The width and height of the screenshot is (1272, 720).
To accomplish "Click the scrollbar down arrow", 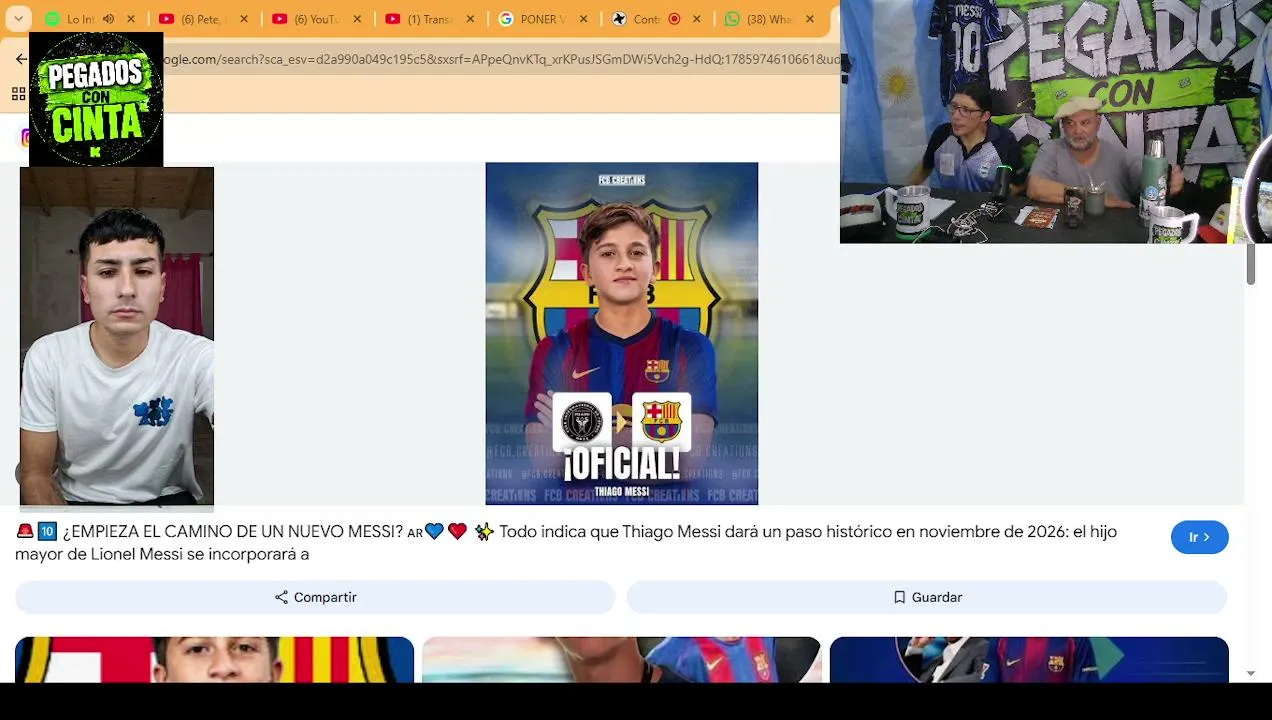I will pos(1250,674).
